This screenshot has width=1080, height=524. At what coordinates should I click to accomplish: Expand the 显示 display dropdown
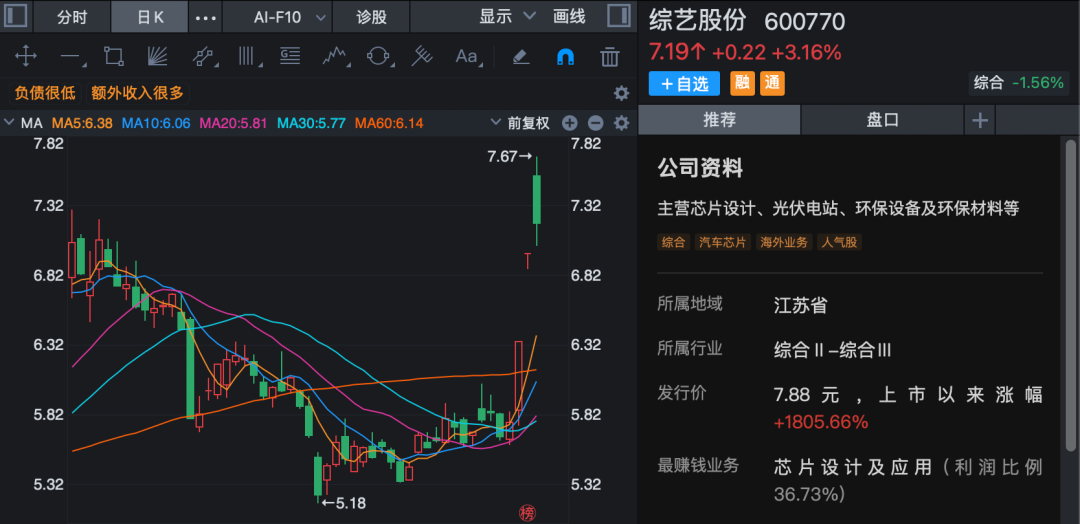pos(507,17)
